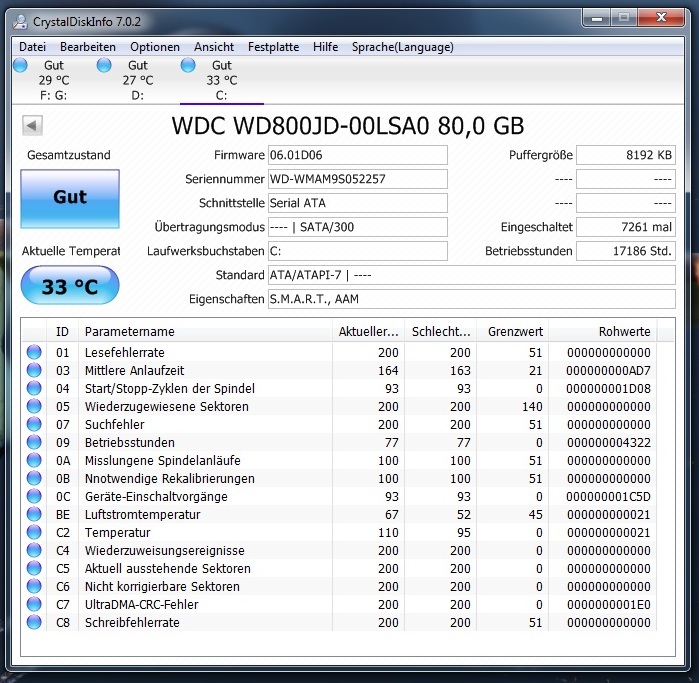Click status icon for Start/Stopp-Zyklen row
The height and width of the screenshot is (683, 699).
[34, 388]
